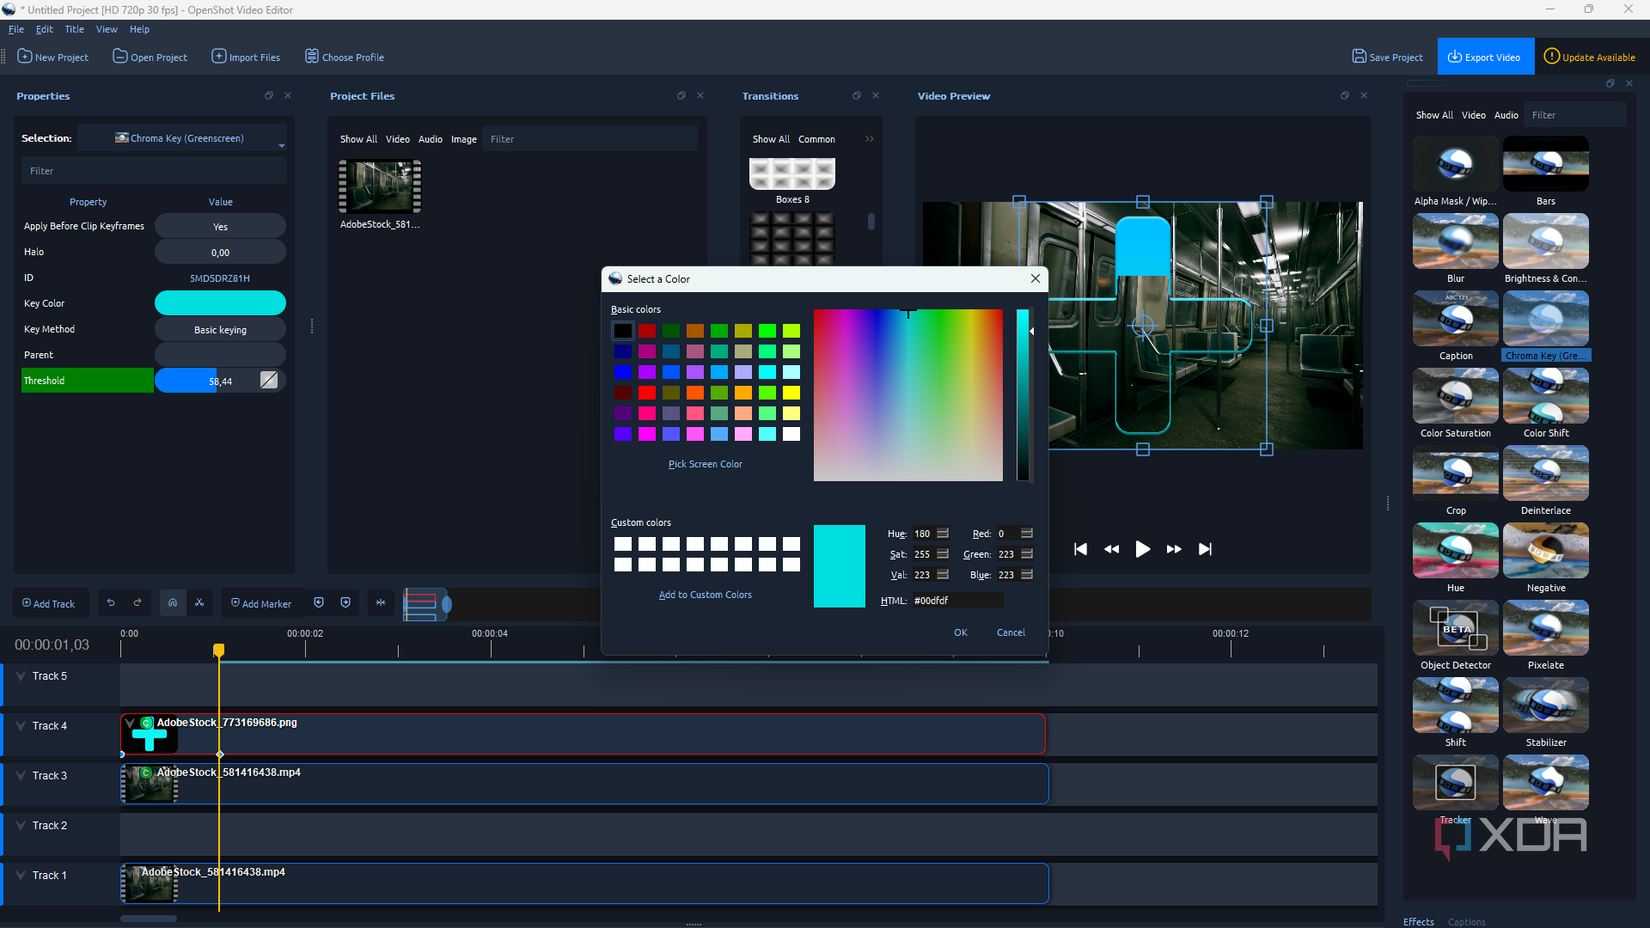Switch to the Captions tab
Image resolution: width=1650 pixels, height=928 pixels.
coord(1466,921)
